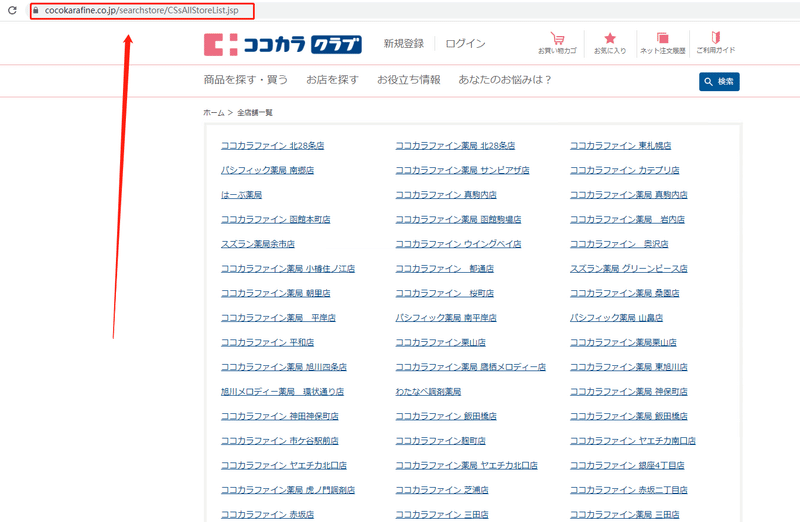Open はーぶ薬局 link
The image size is (800, 522).
241,194
